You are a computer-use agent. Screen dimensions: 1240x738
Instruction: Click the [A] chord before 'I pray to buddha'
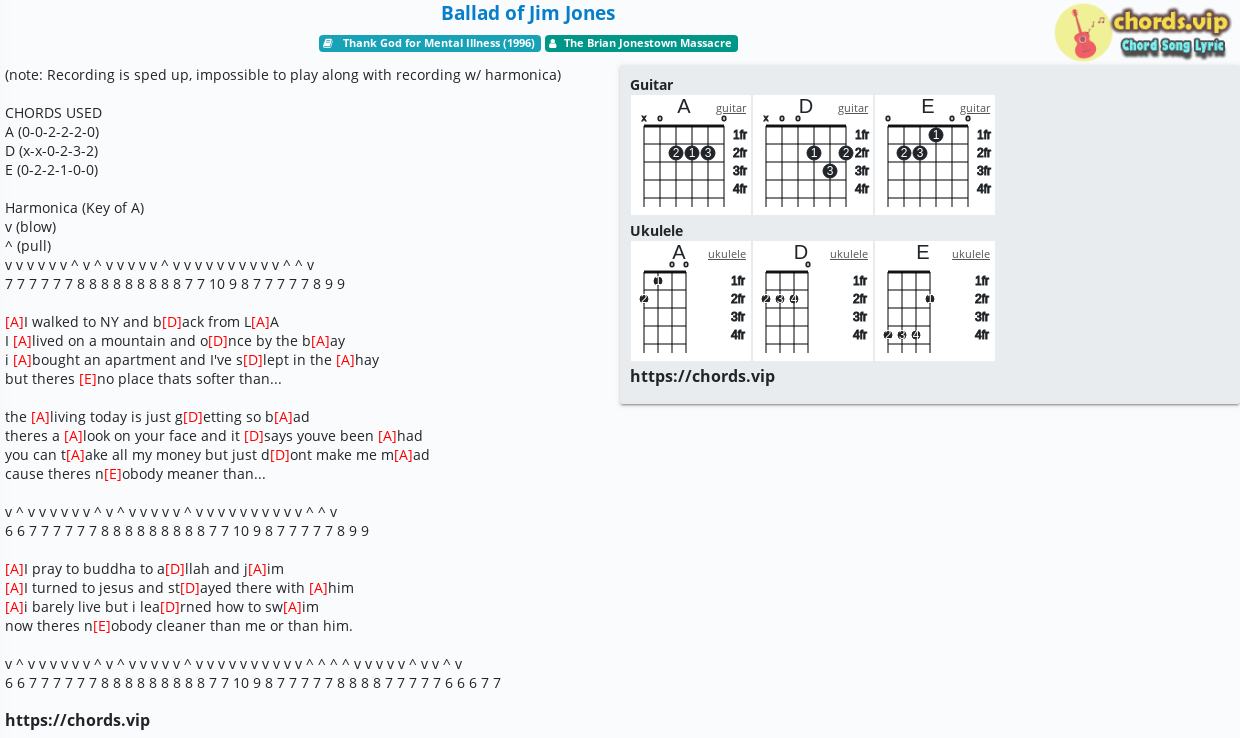click(14, 569)
